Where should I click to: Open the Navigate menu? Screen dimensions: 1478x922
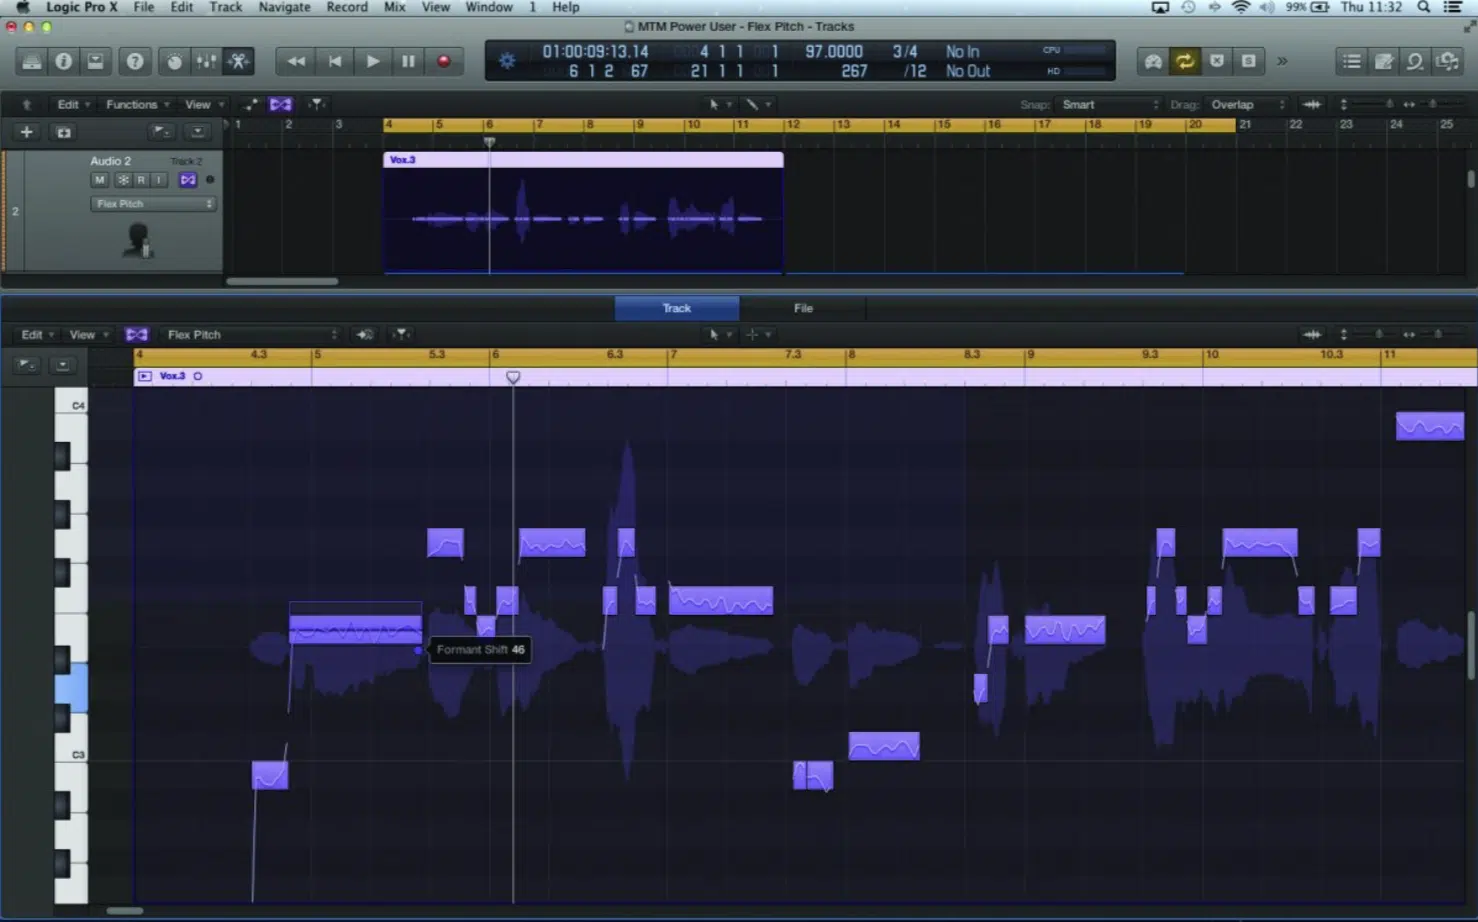(285, 7)
